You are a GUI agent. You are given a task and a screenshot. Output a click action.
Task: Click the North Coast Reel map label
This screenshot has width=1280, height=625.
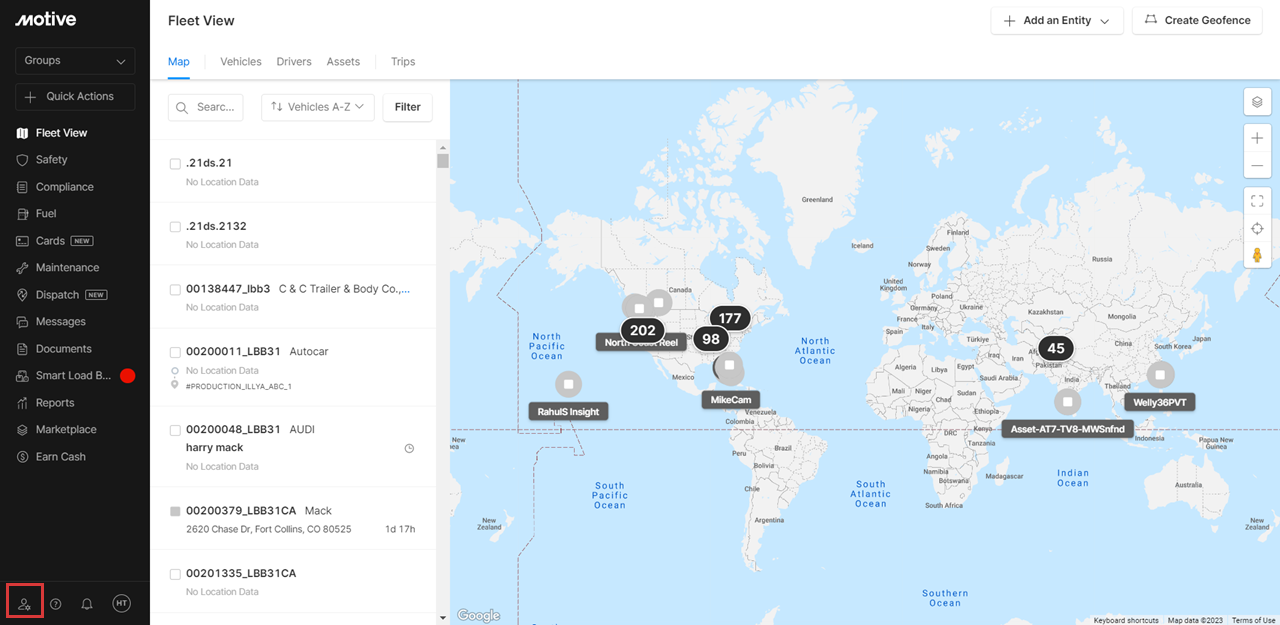click(641, 342)
